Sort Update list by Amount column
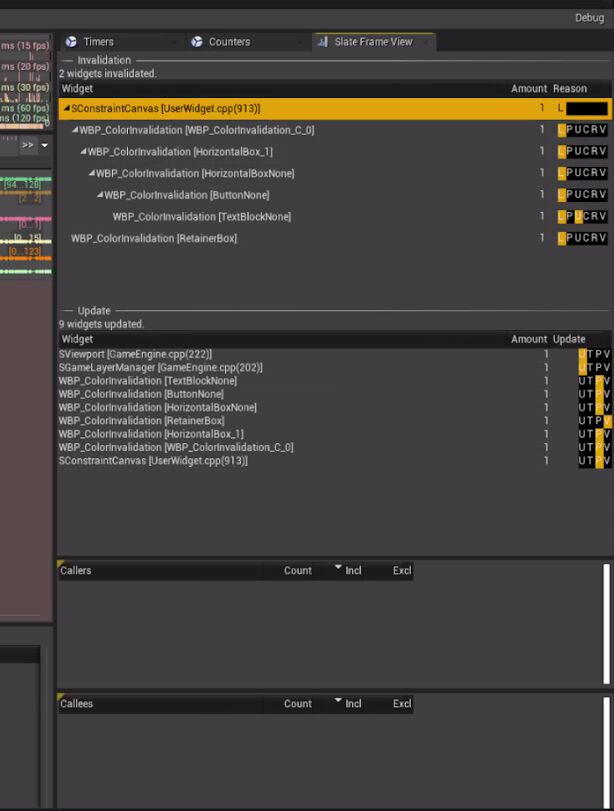614x811 pixels. [x=529, y=339]
